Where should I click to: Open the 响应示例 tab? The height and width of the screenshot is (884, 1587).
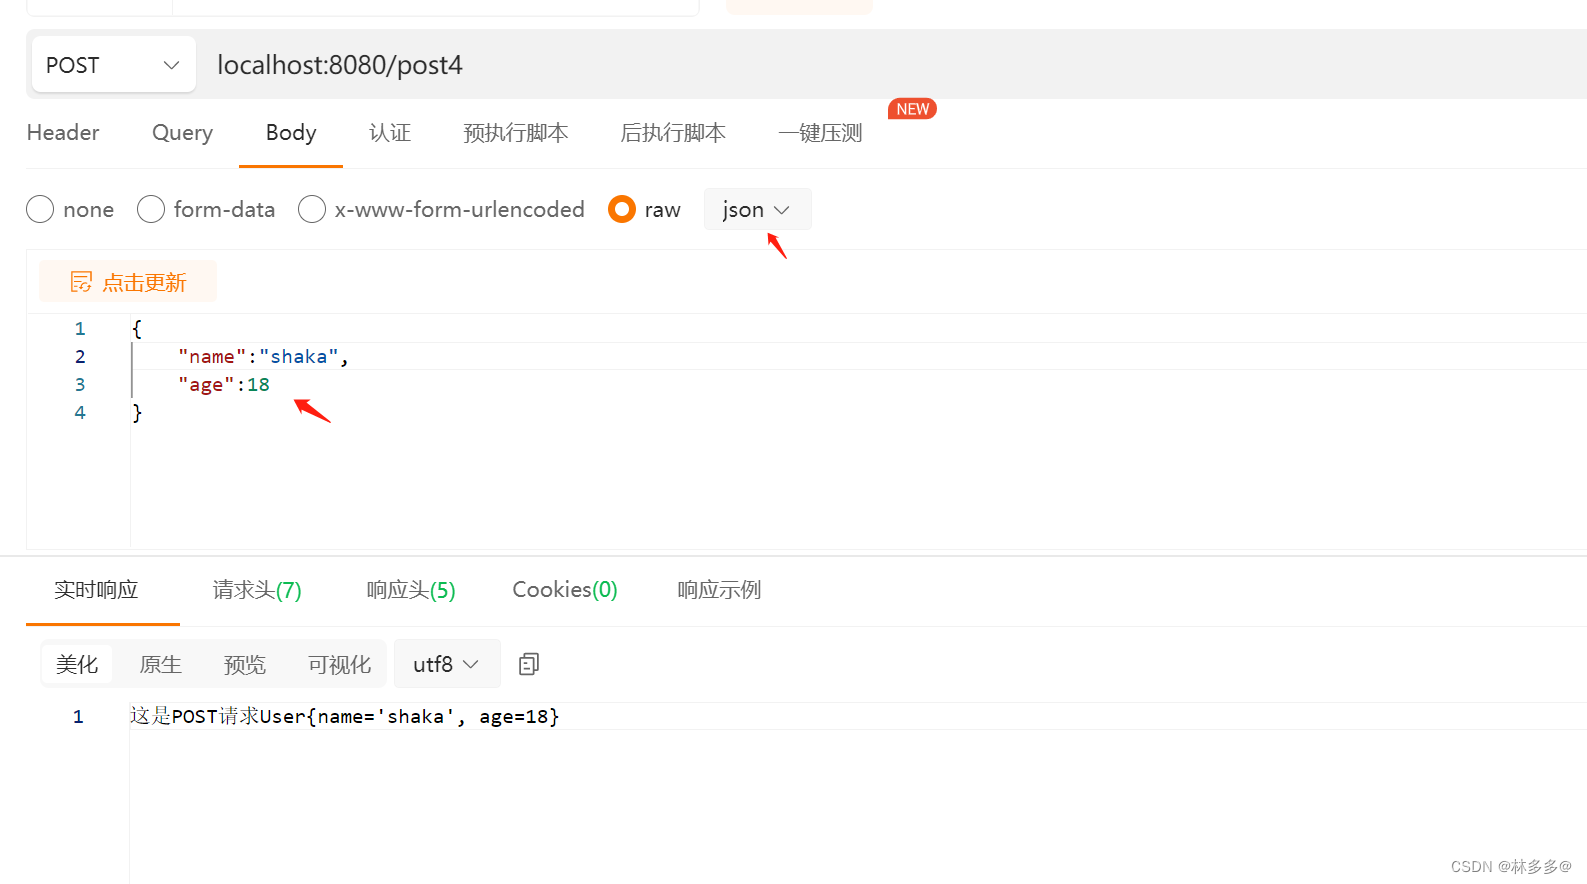(x=719, y=590)
